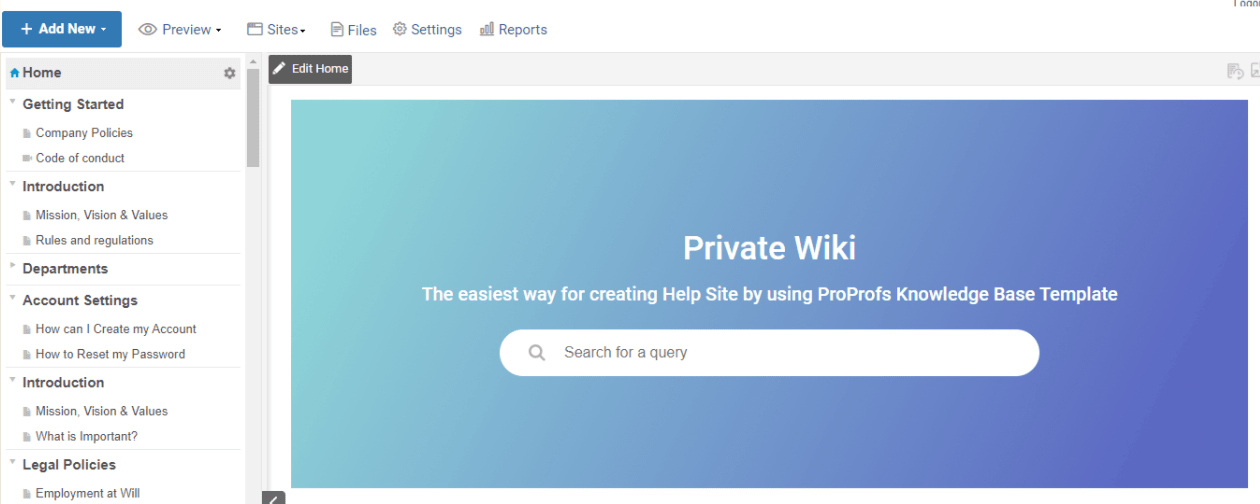Image resolution: width=1260 pixels, height=504 pixels.
Task: Collapse the Account Settings folder
Action: click(13, 299)
